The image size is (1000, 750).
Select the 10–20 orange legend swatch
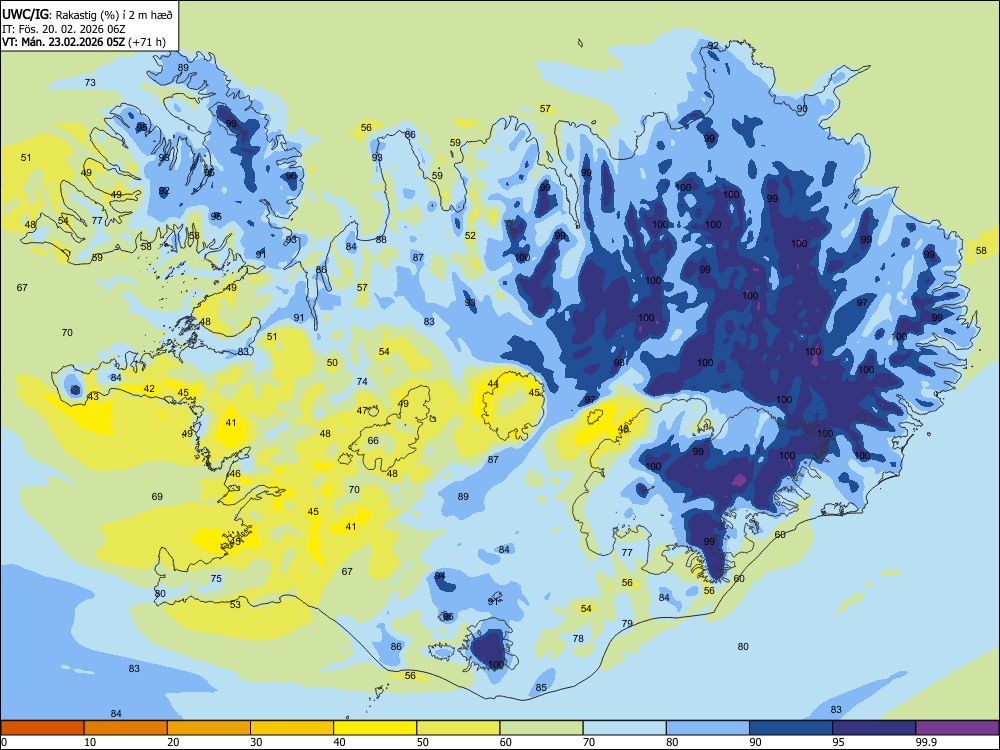point(126,728)
